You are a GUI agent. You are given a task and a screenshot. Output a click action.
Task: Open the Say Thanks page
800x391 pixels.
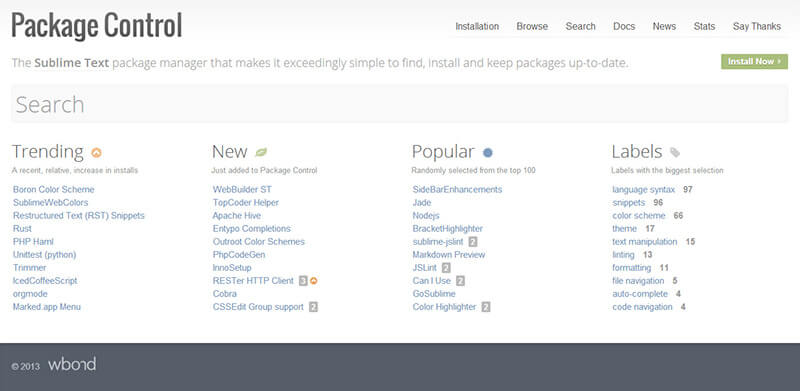(757, 27)
